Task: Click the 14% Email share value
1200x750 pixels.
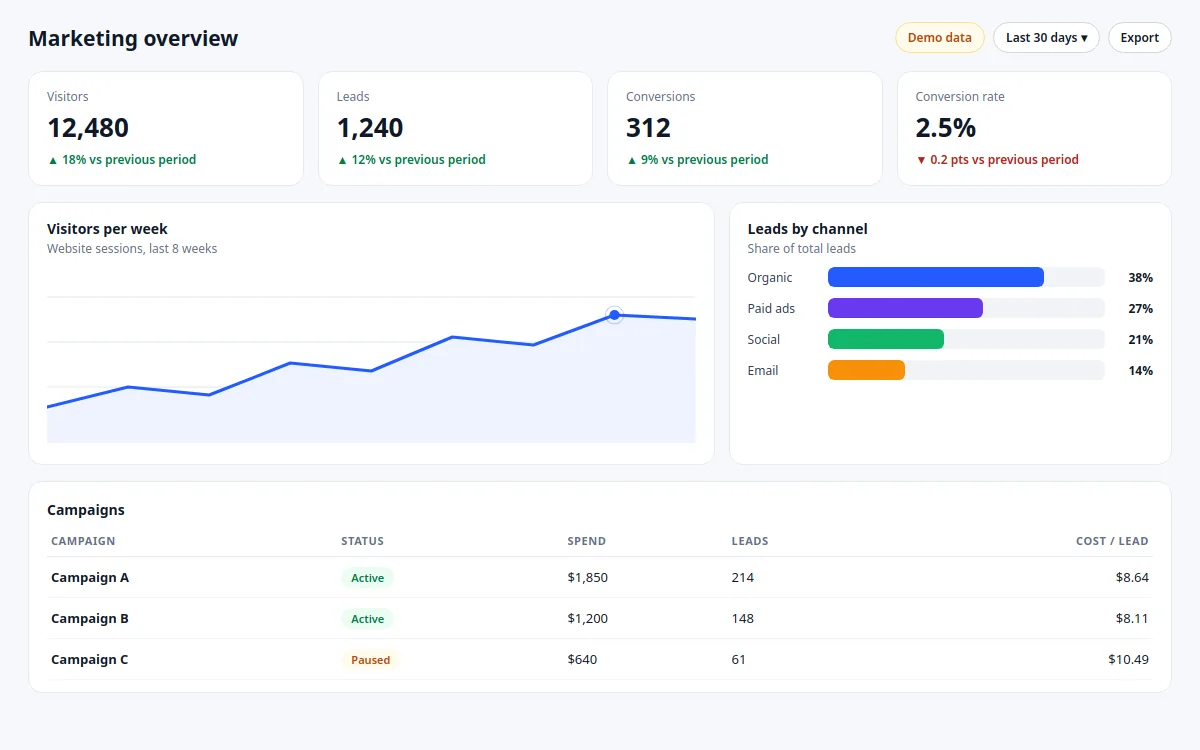Action: point(1140,370)
